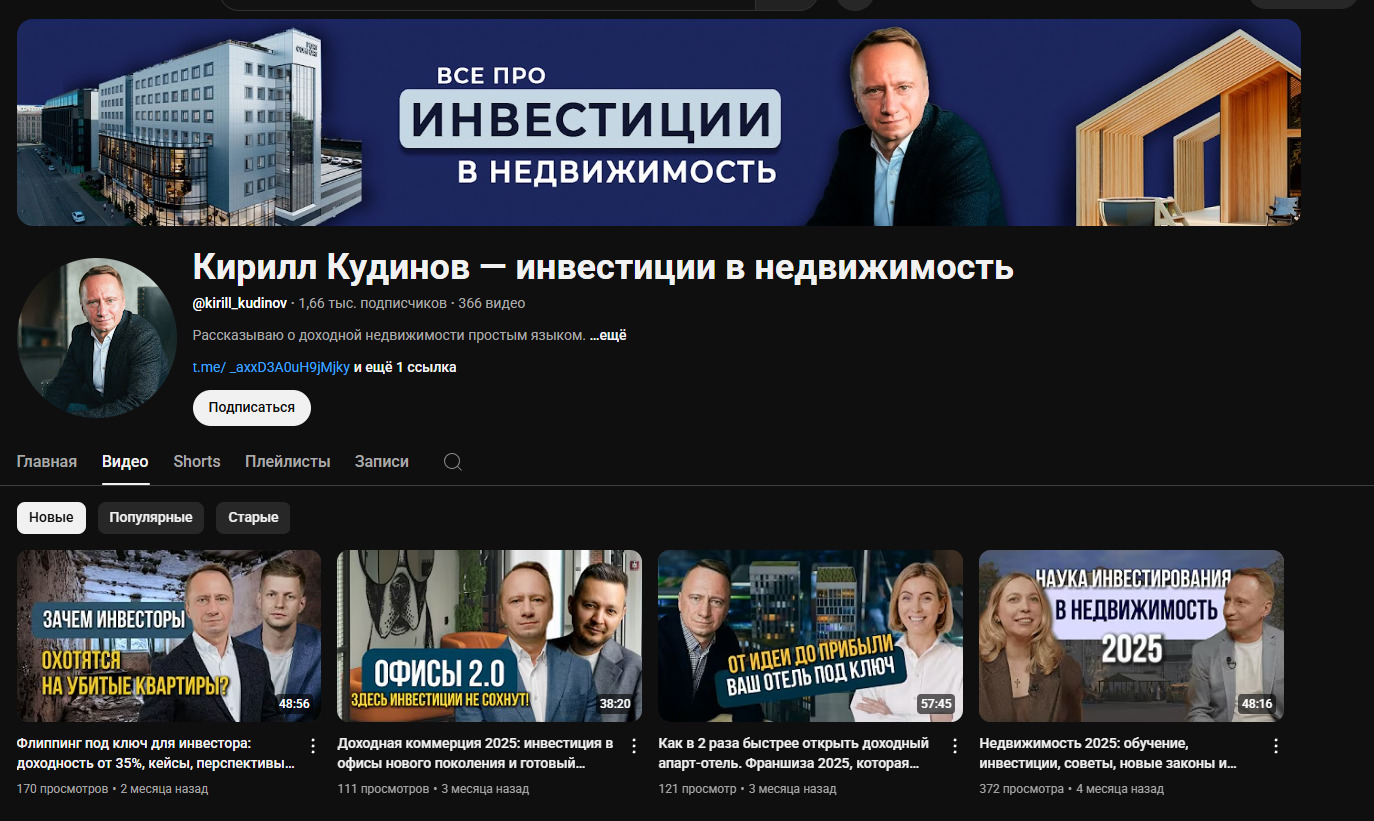Open the t.me Telegram link
This screenshot has height=821, width=1374.
click(x=271, y=368)
